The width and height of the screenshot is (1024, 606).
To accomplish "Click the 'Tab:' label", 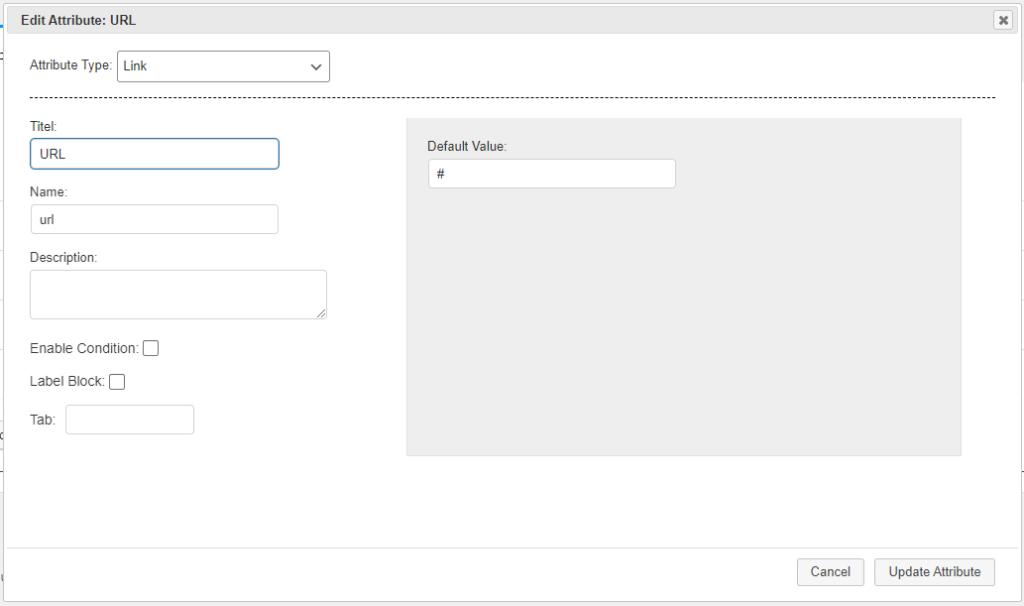I will click(x=42, y=420).
